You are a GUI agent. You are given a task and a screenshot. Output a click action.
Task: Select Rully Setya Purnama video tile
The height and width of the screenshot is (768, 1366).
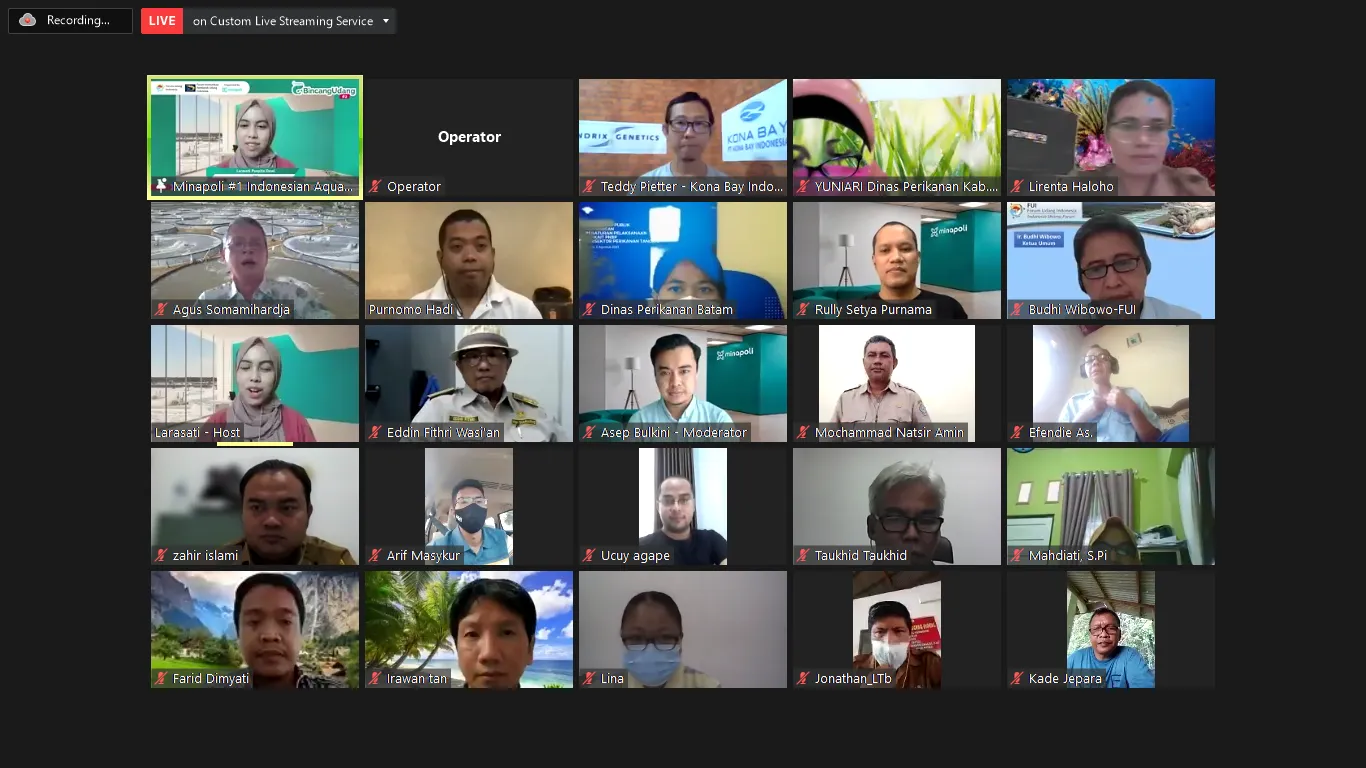897,260
